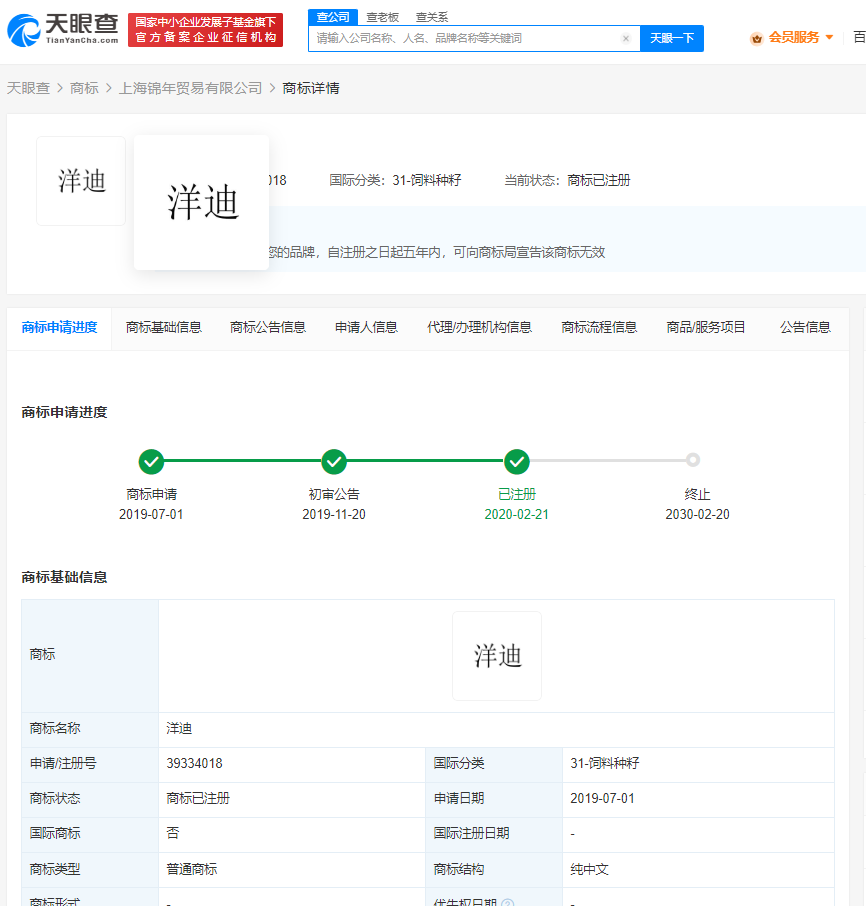This screenshot has width=866, height=906.
Task: Open 会员服务 link
Action: click(x=793, y=38)
